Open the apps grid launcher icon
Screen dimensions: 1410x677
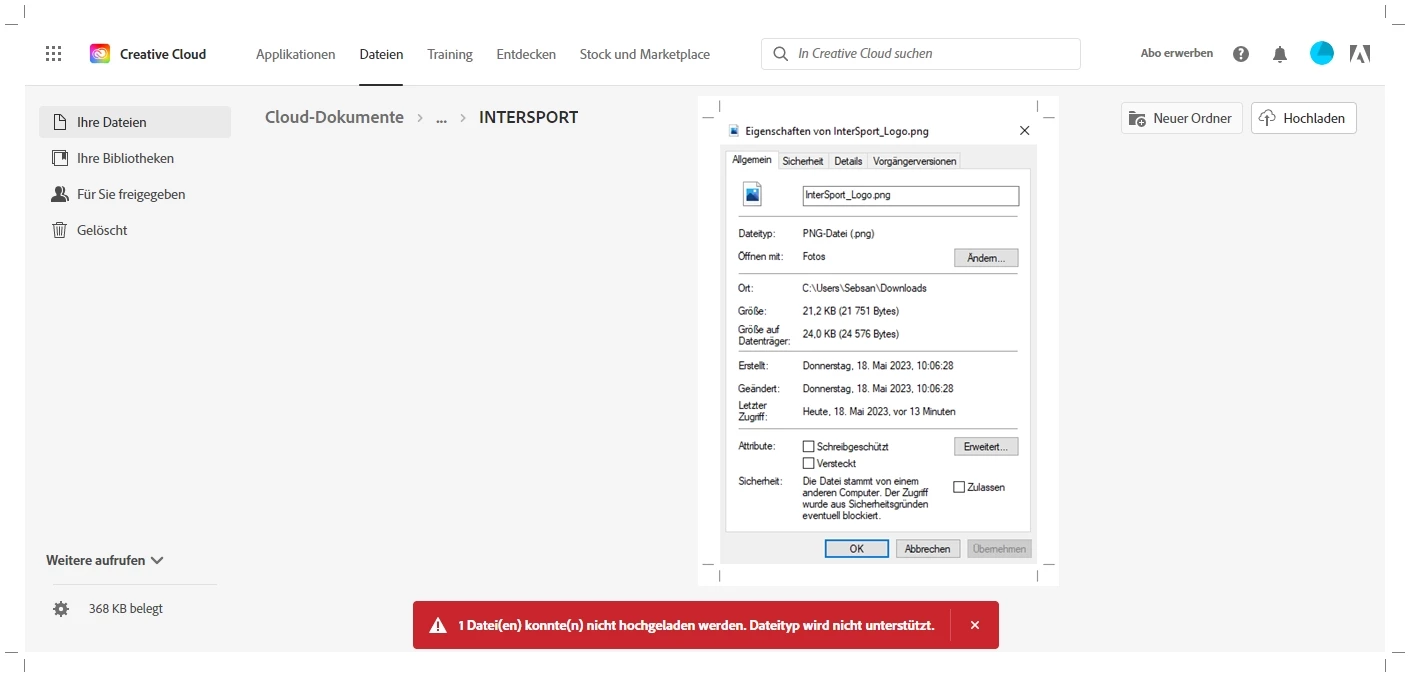(54, 54)
